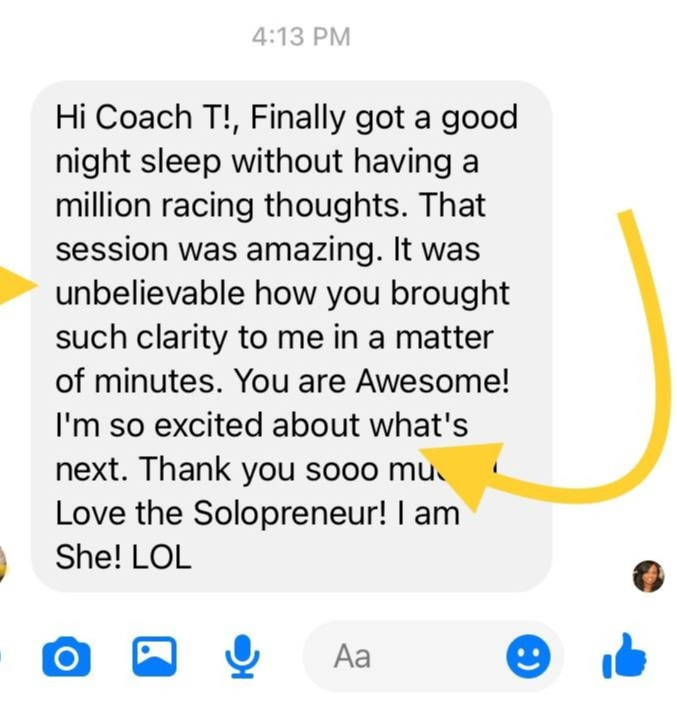Click the read-receipt avatar beside the message
This screenshot has height=709, width=677.
[649, 576]
